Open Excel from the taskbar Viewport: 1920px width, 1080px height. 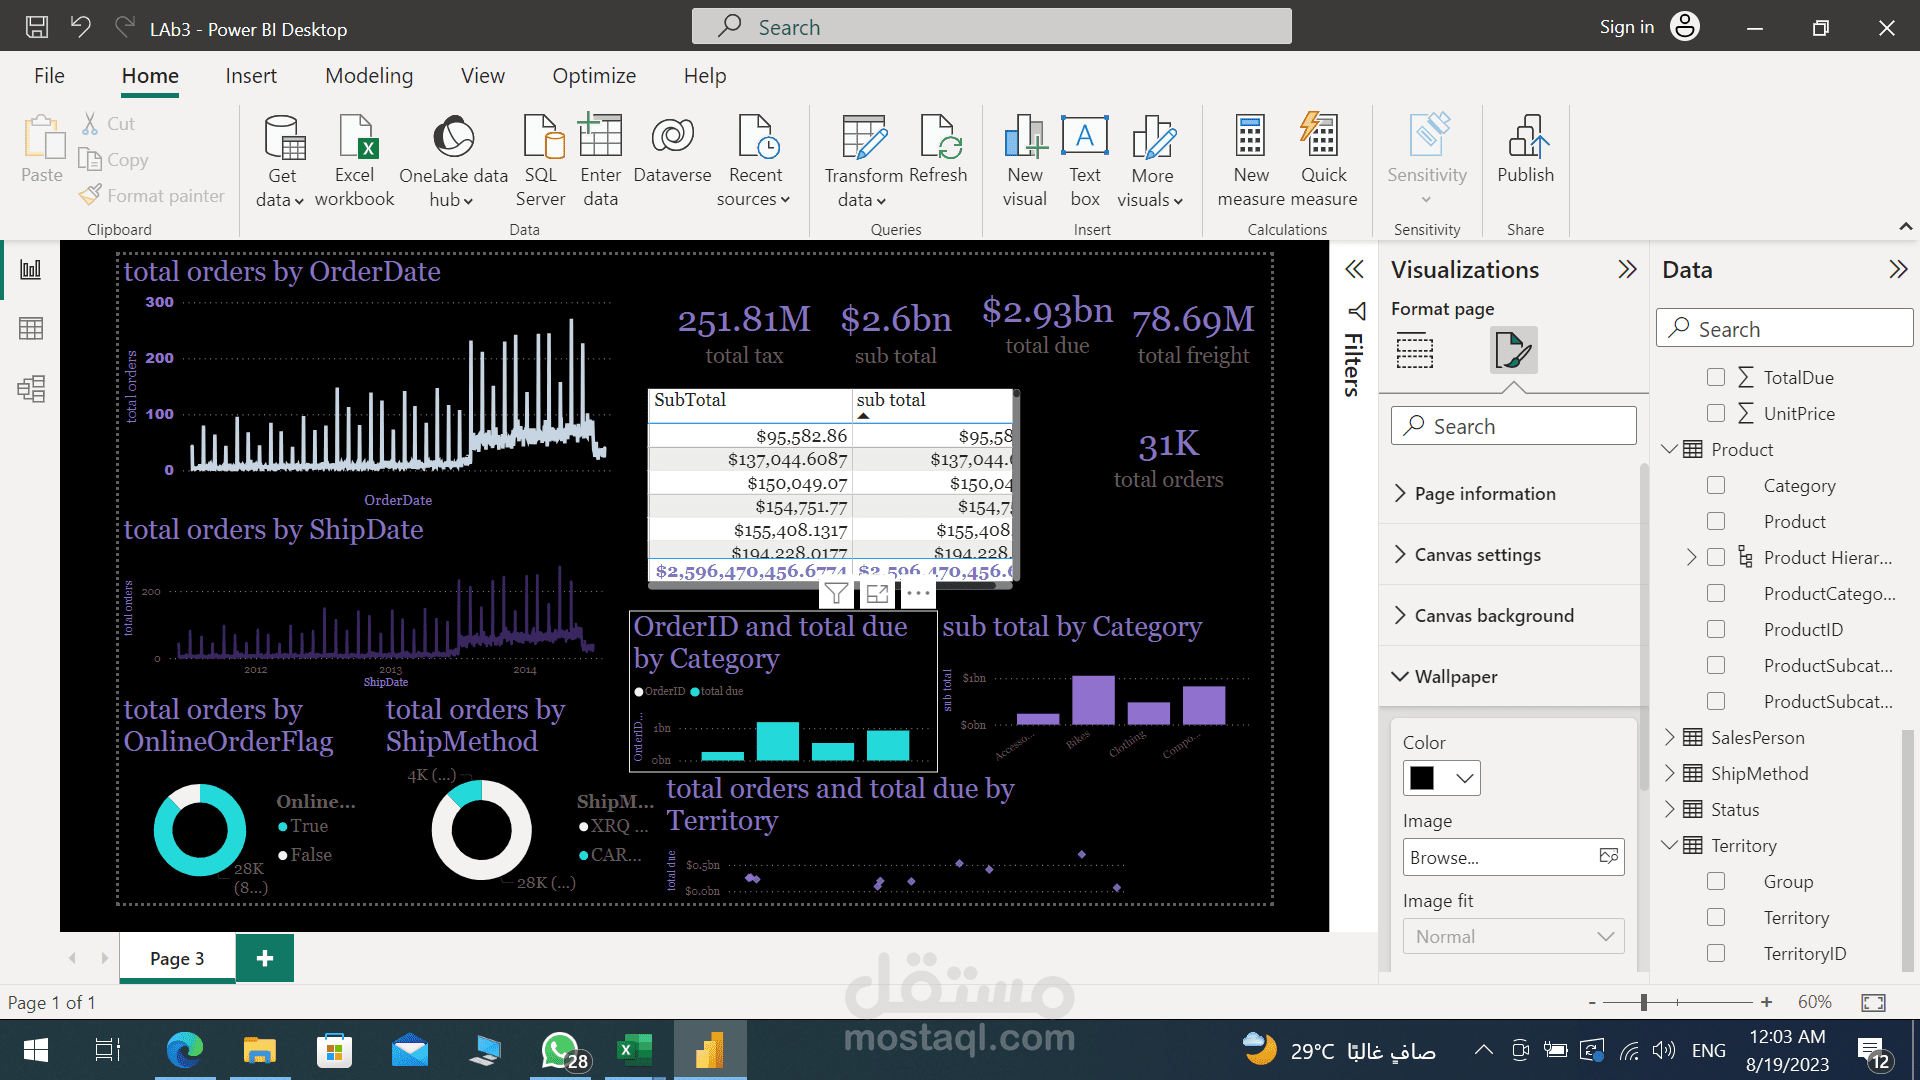[x=634, y=1050]
